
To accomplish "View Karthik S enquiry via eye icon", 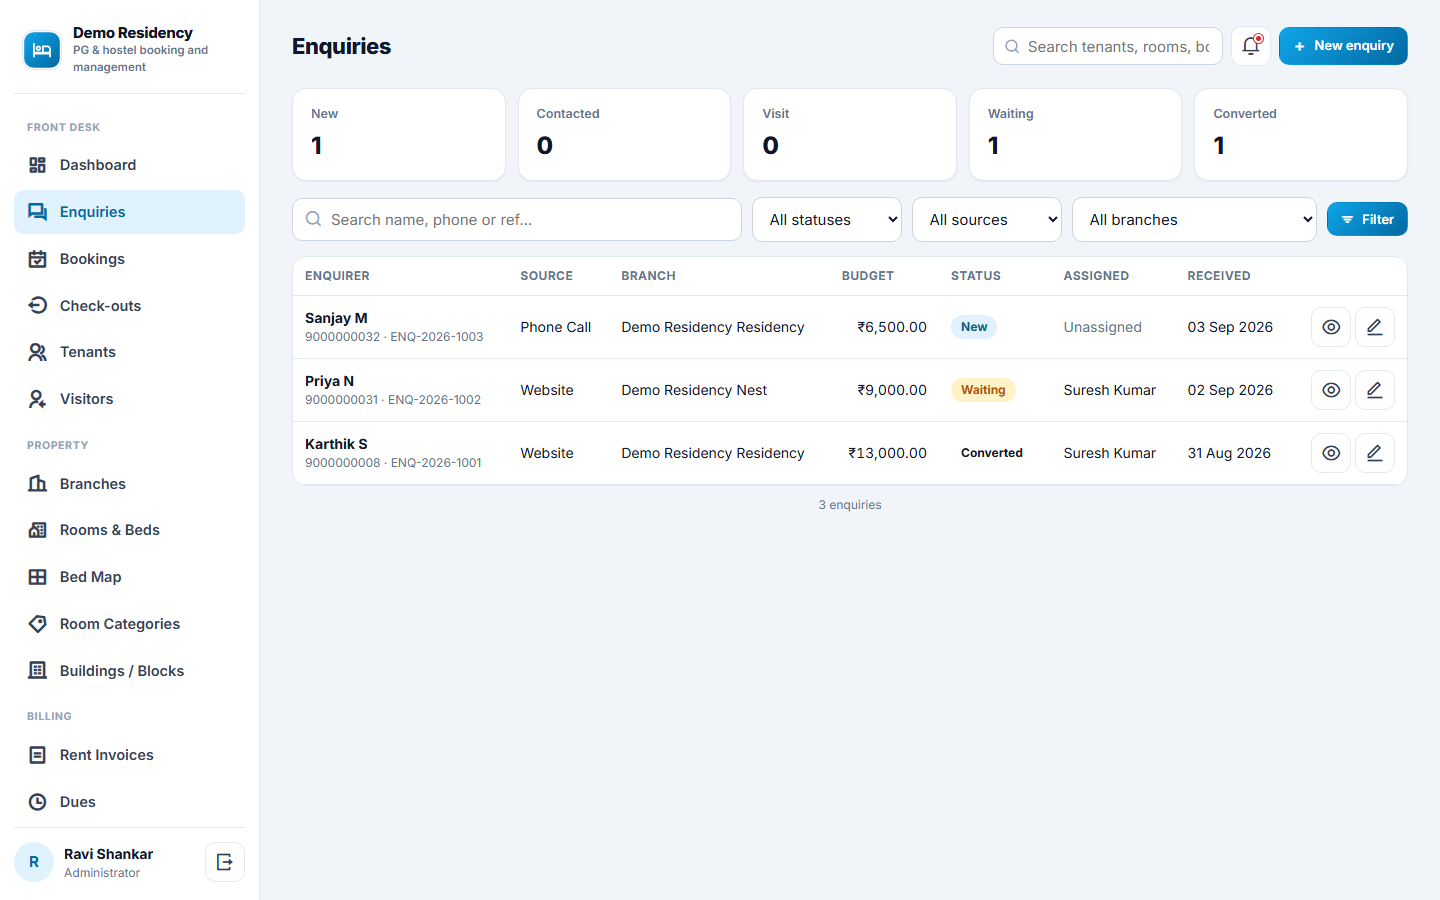I will 1331,453.
